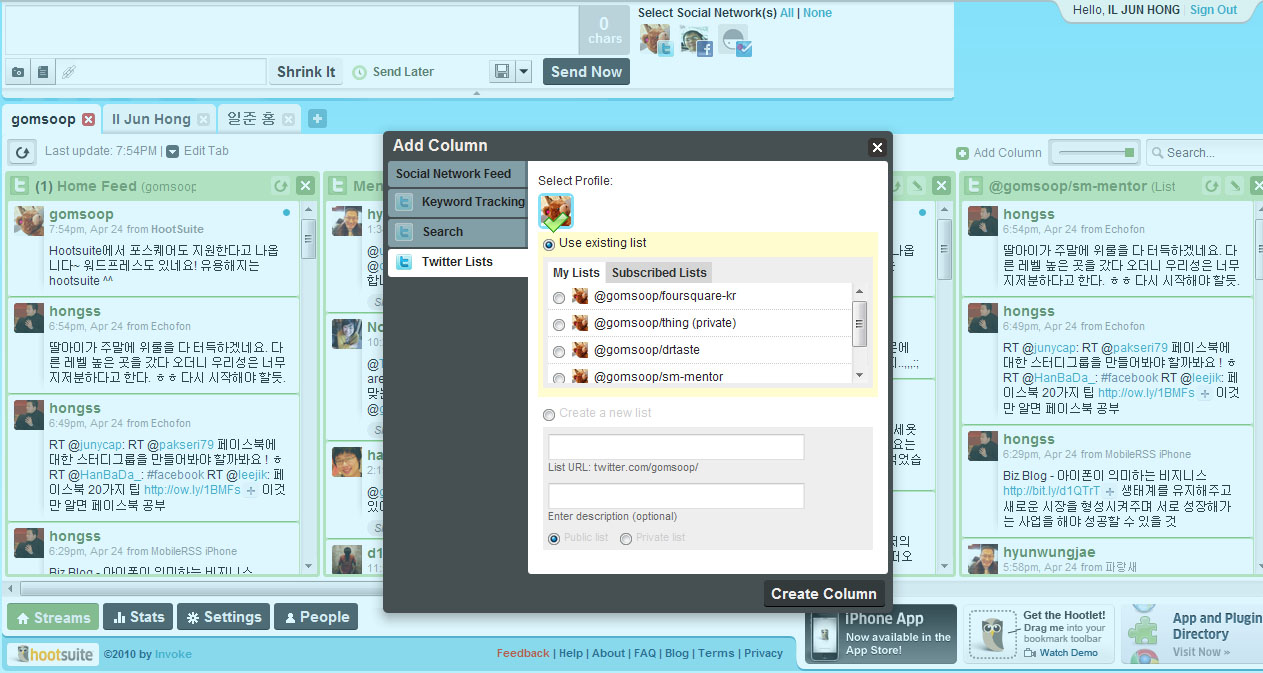Collapse the compose area with the small arrow

476,93
